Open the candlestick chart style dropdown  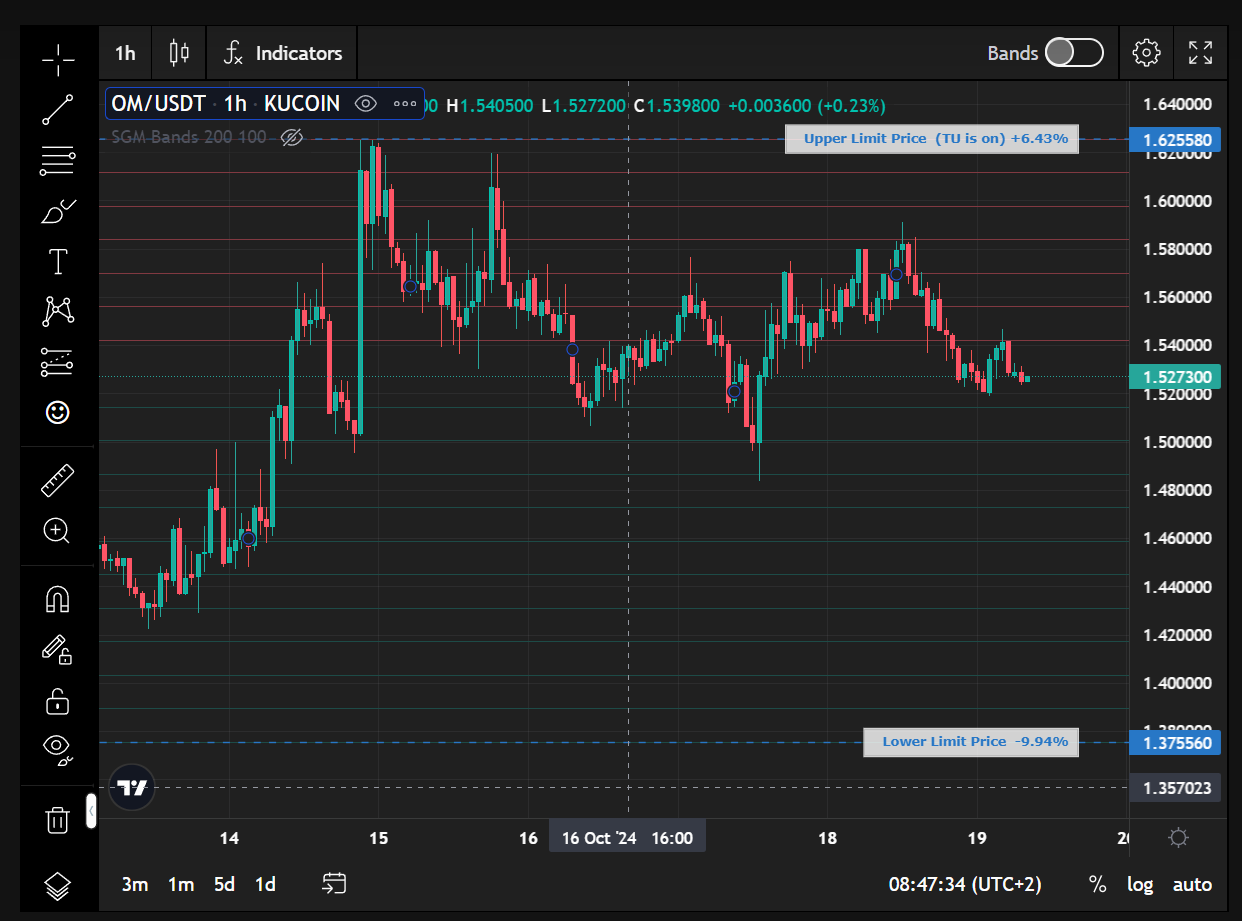coord(180,53)
